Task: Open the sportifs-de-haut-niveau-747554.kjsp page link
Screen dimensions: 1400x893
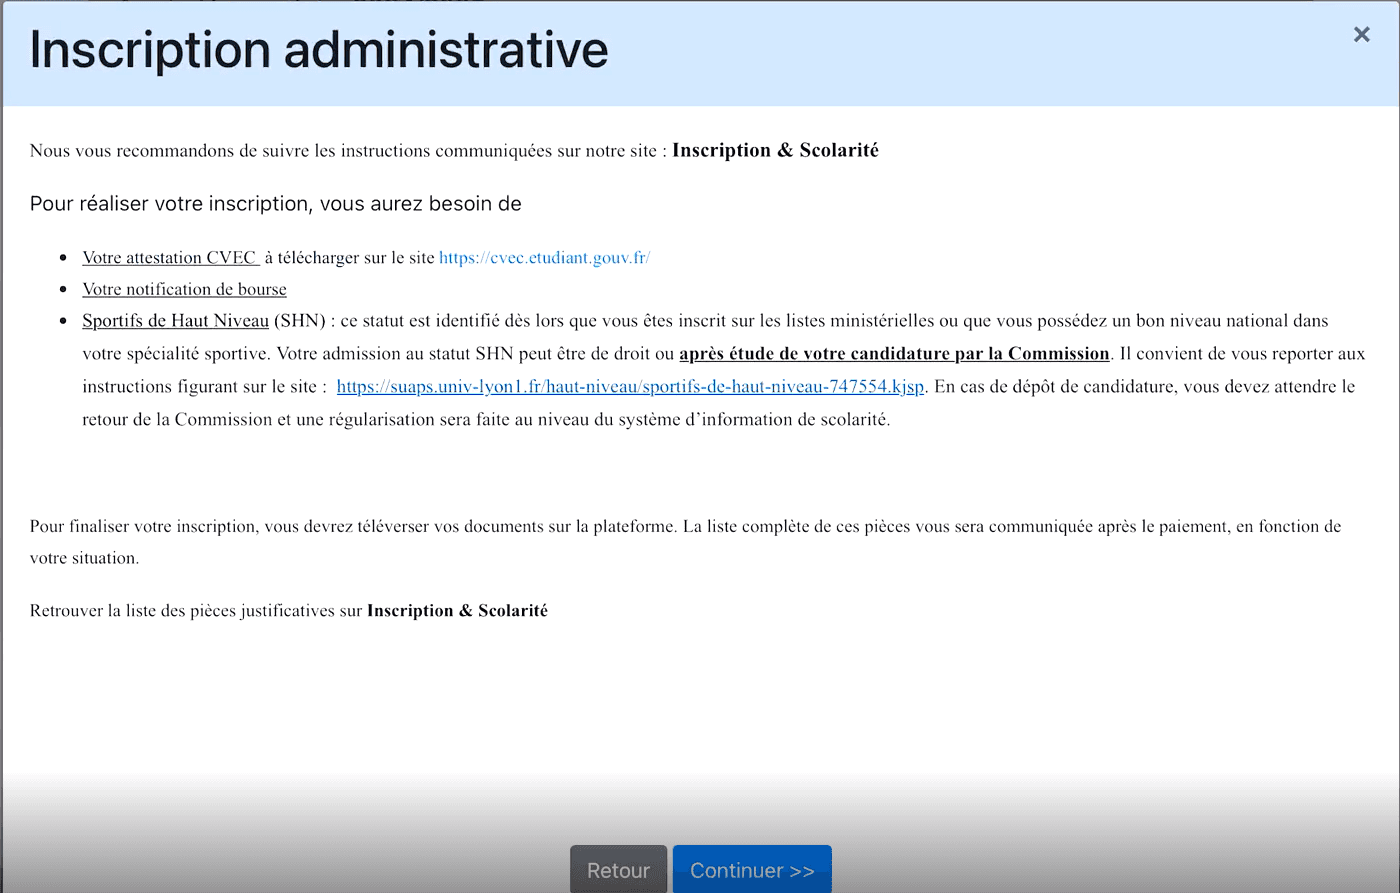Action: tap(630, 386)
